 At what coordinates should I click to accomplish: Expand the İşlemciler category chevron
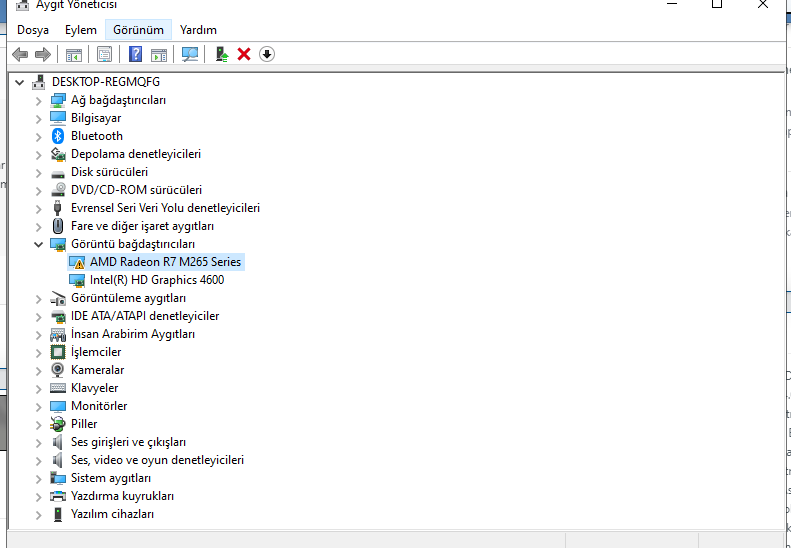coord(38,352)
